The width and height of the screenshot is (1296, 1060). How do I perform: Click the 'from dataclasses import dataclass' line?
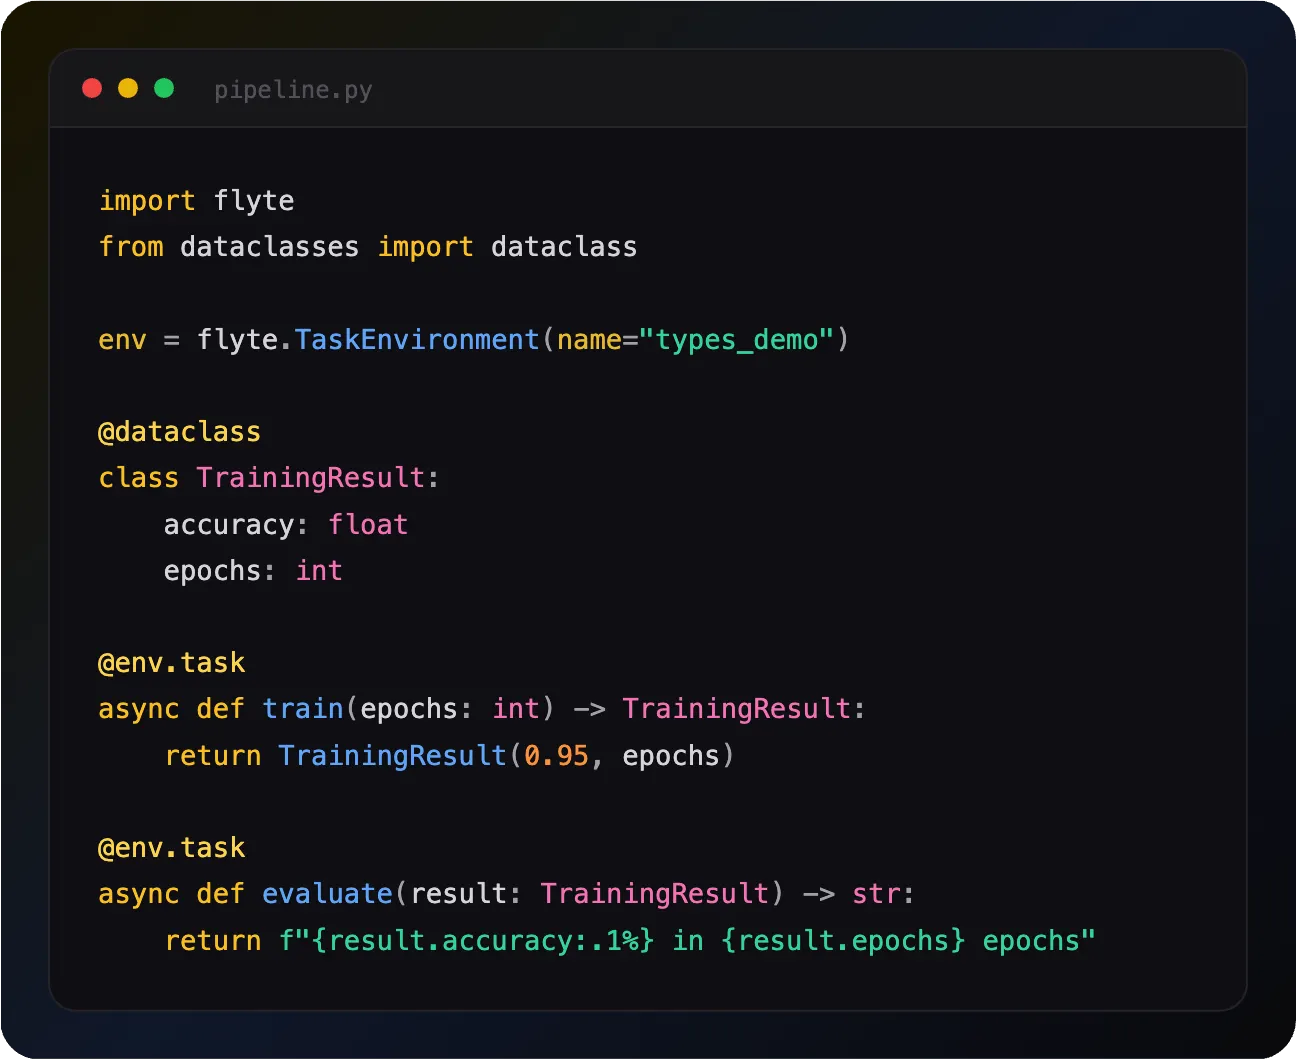point(368,247)
